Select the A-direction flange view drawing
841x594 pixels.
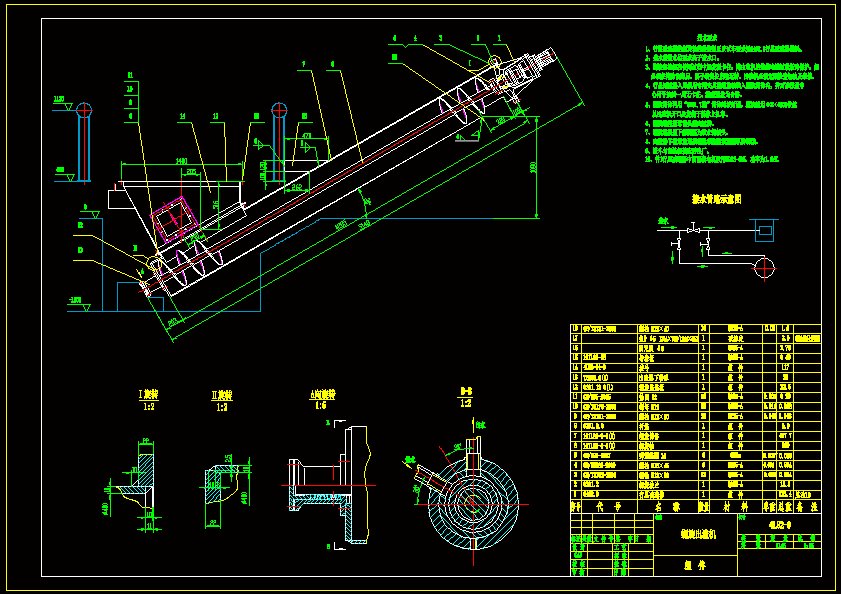pyautogui.click(x=329, y=485)
